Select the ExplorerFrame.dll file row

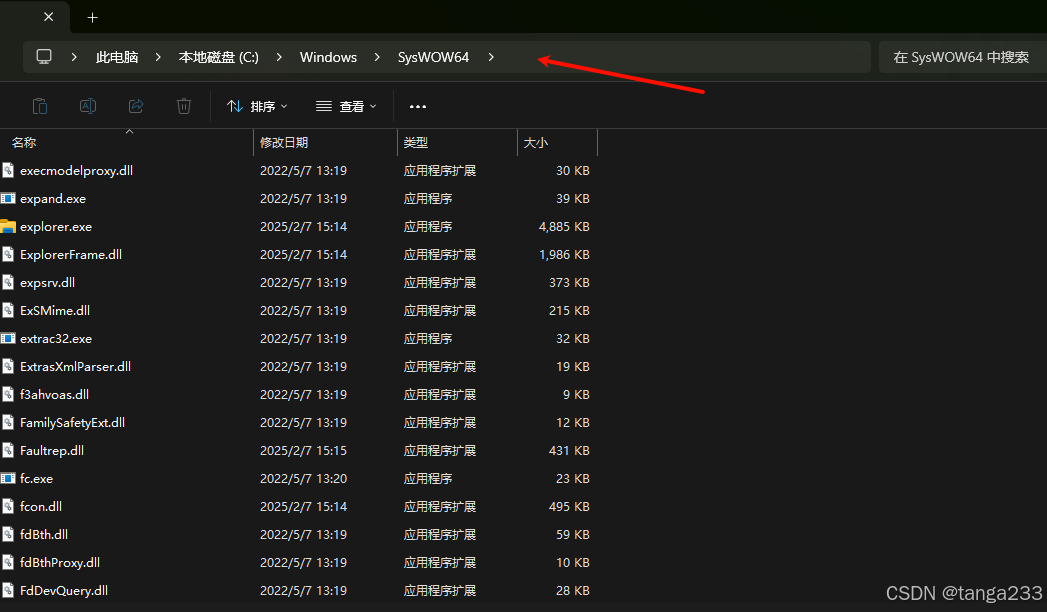tap(74, 254)
